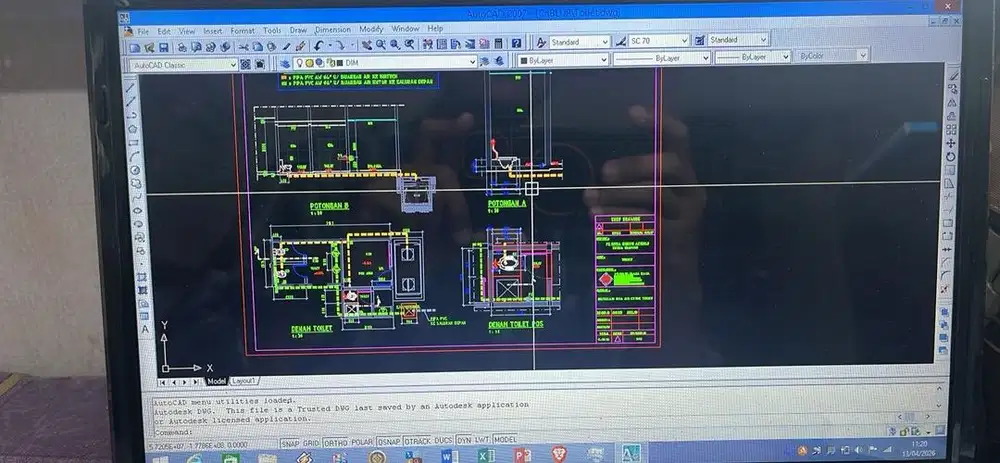Open the Insert menu
The width and height of the screenshot is (1000, 463).
pos(213,31)
